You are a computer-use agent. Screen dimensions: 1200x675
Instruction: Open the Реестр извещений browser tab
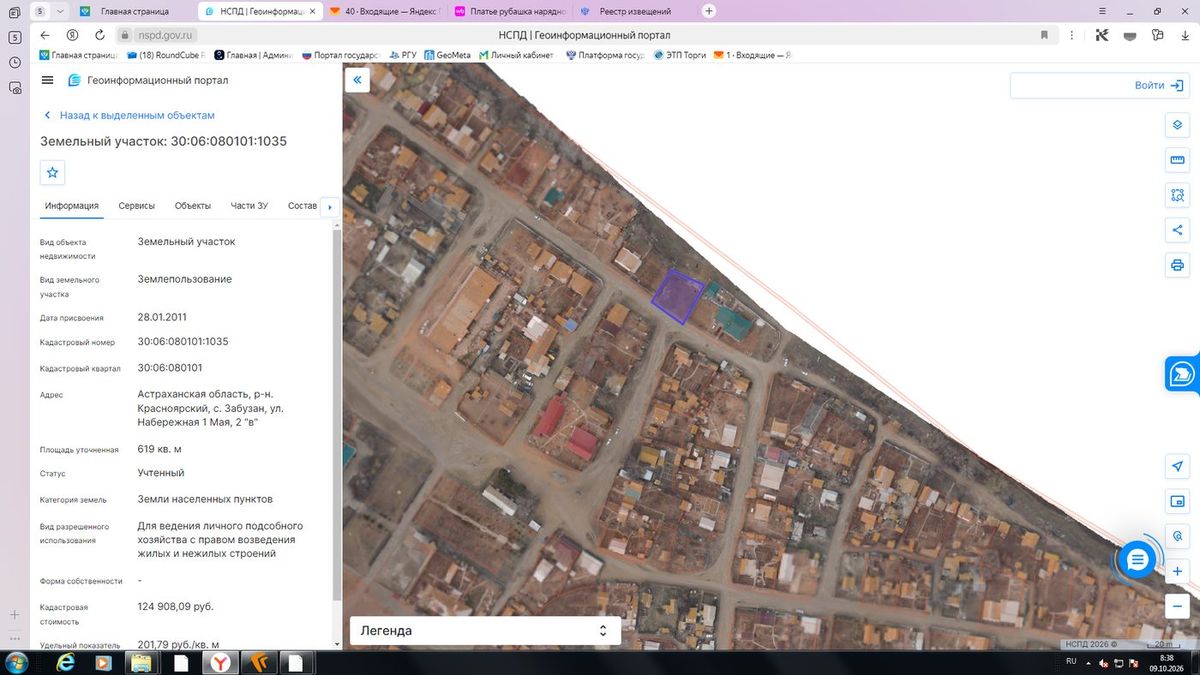click(x=634, y=11)
